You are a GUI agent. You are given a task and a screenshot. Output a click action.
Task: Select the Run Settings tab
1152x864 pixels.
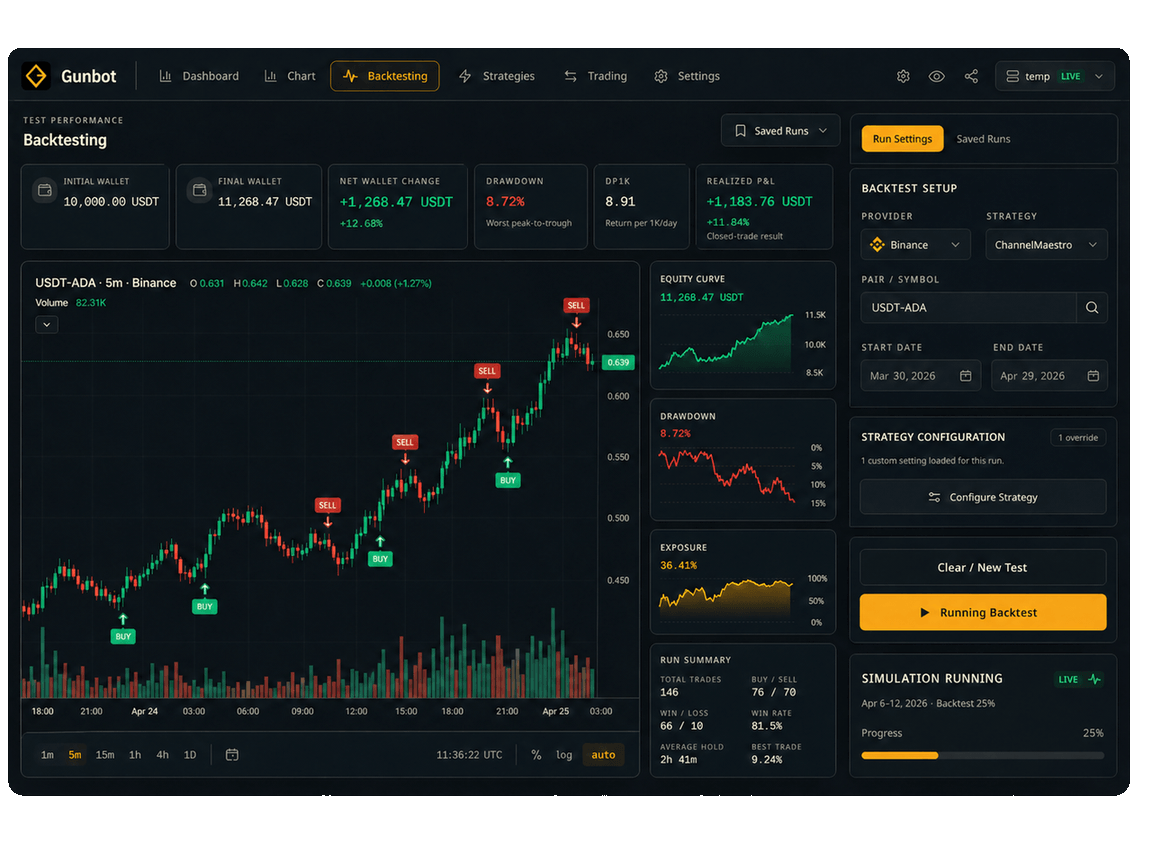pos(902,139)
